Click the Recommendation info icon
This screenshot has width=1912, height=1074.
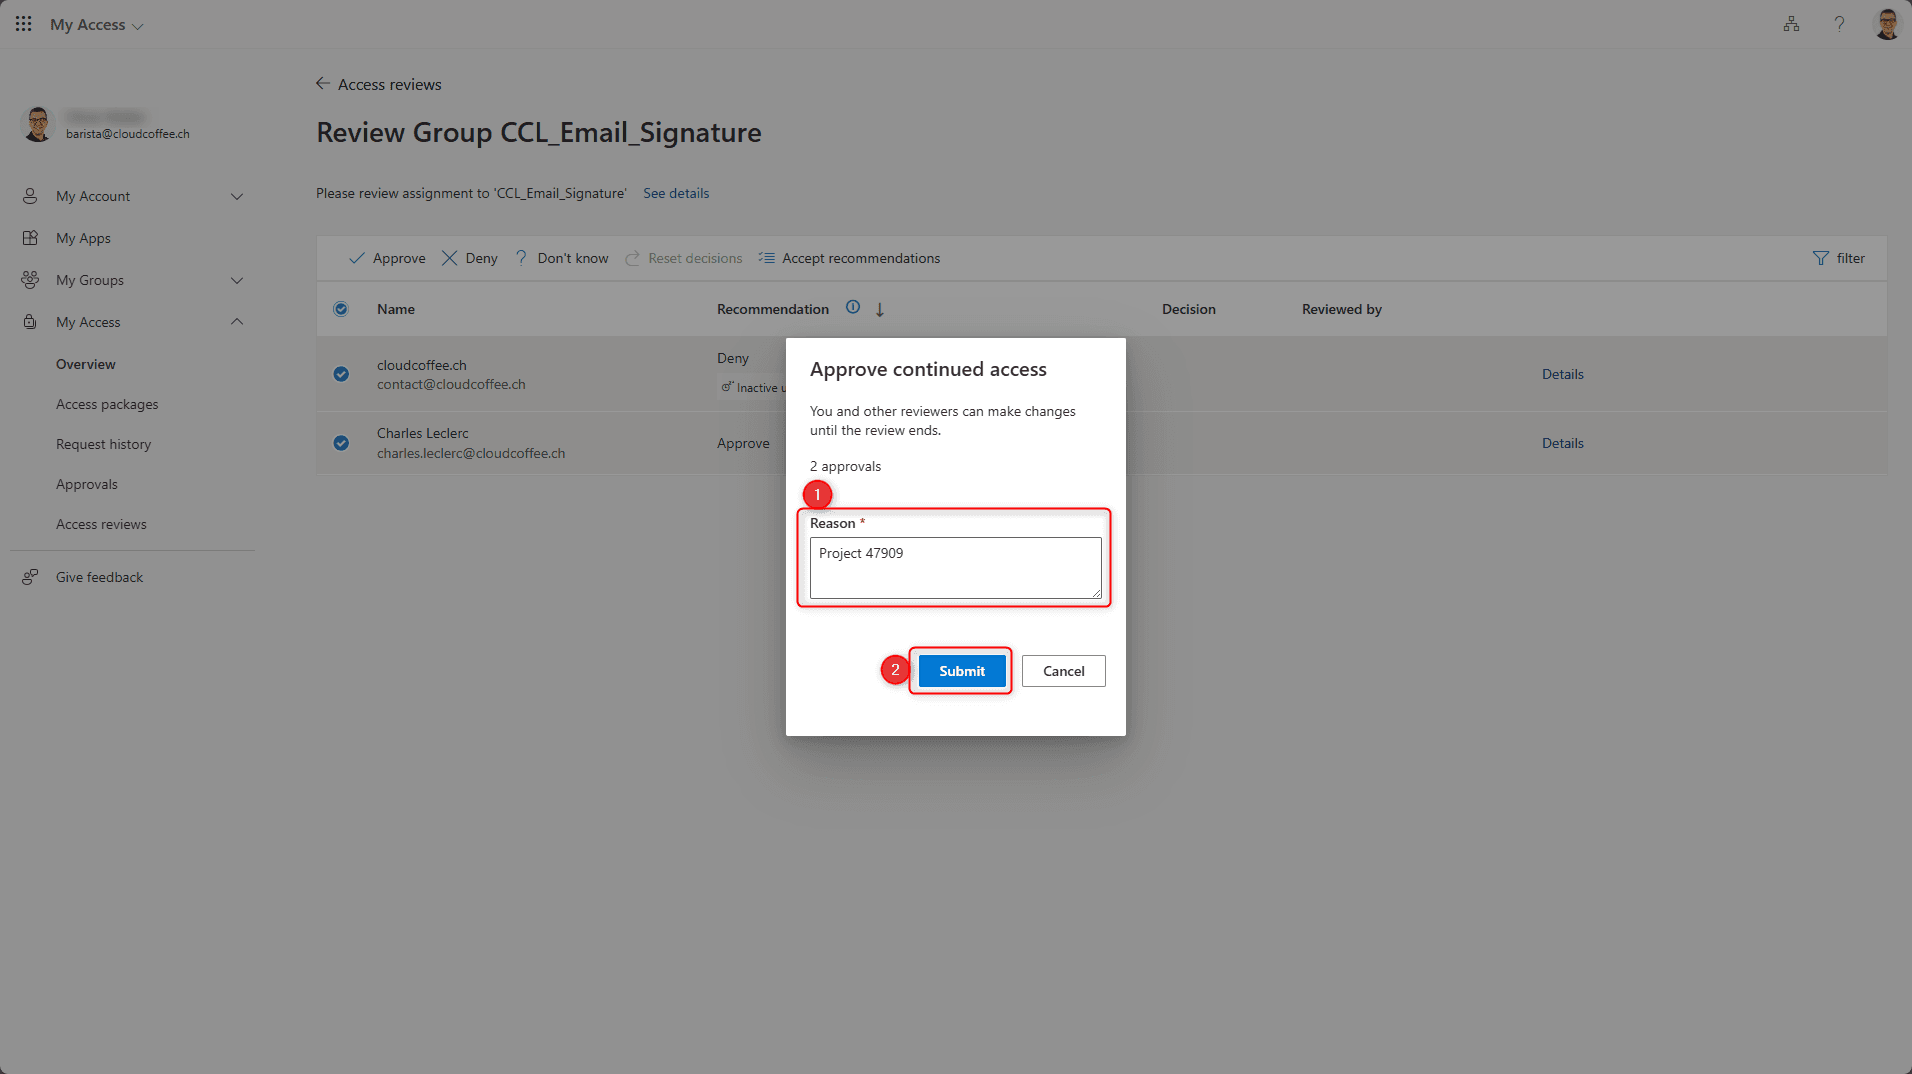pos(853,308)
